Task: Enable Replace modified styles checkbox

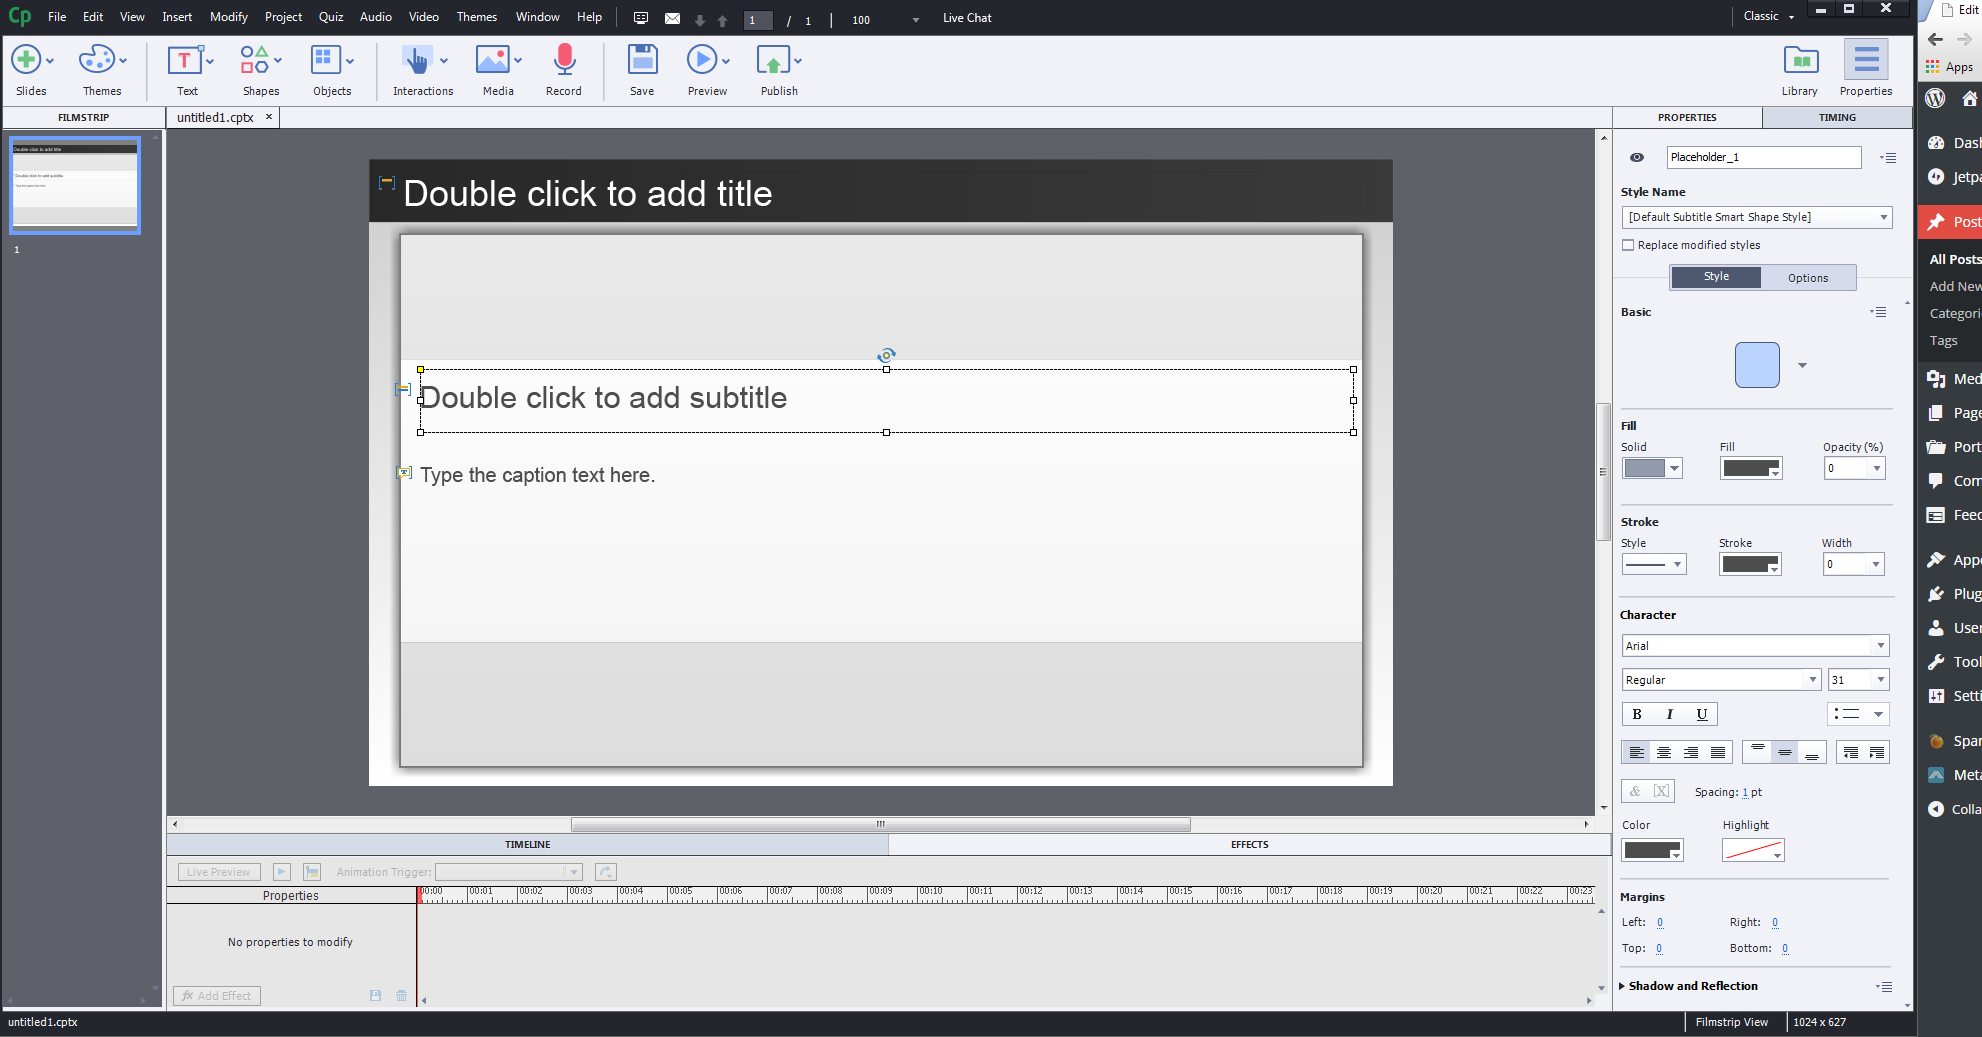Action: tap(1628, 245)
